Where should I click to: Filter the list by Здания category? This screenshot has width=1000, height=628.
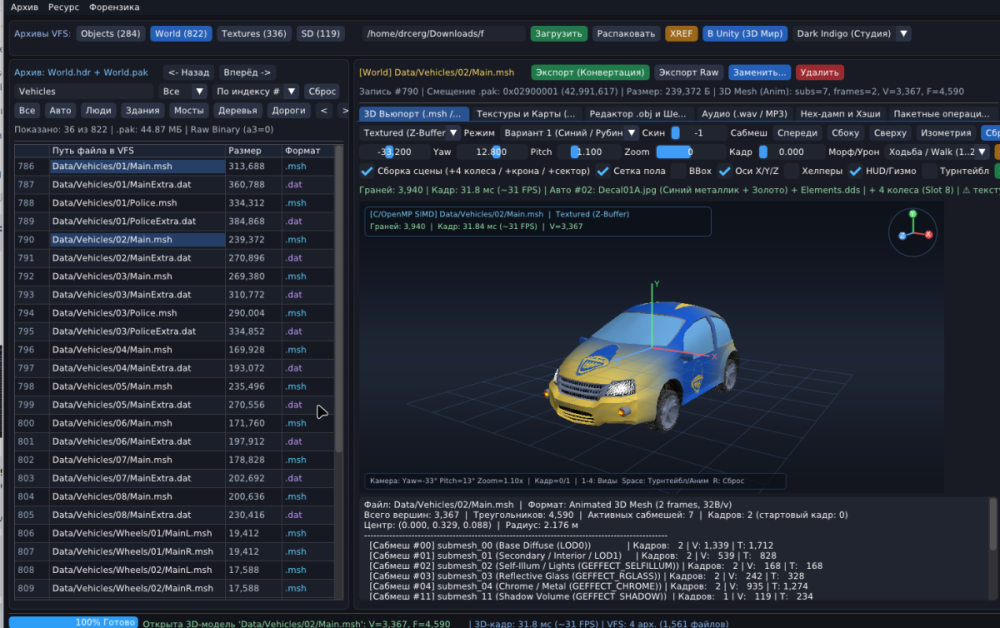click(142, 110)
